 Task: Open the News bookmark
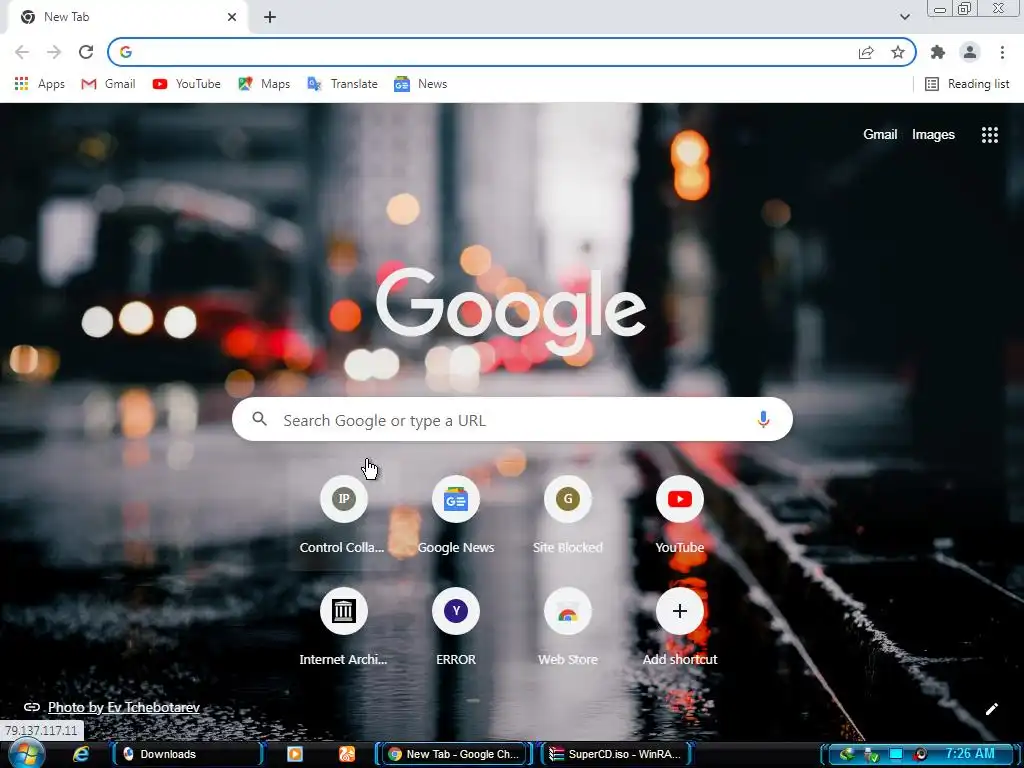point(421,84)
